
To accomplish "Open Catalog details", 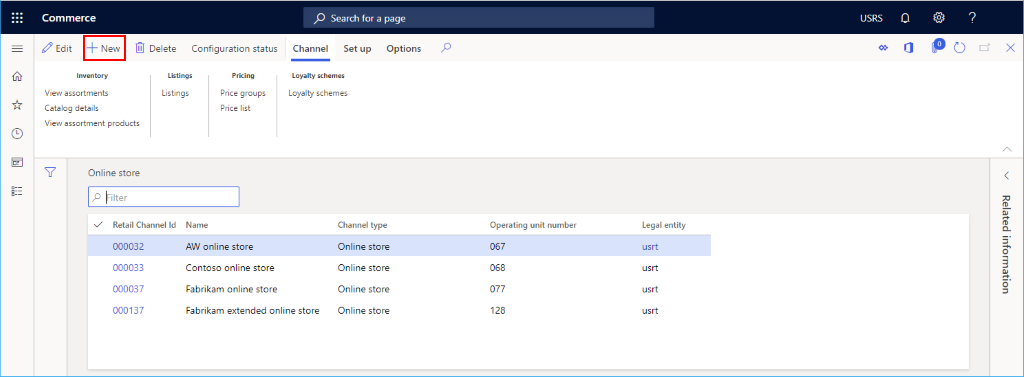I will 71,108.
